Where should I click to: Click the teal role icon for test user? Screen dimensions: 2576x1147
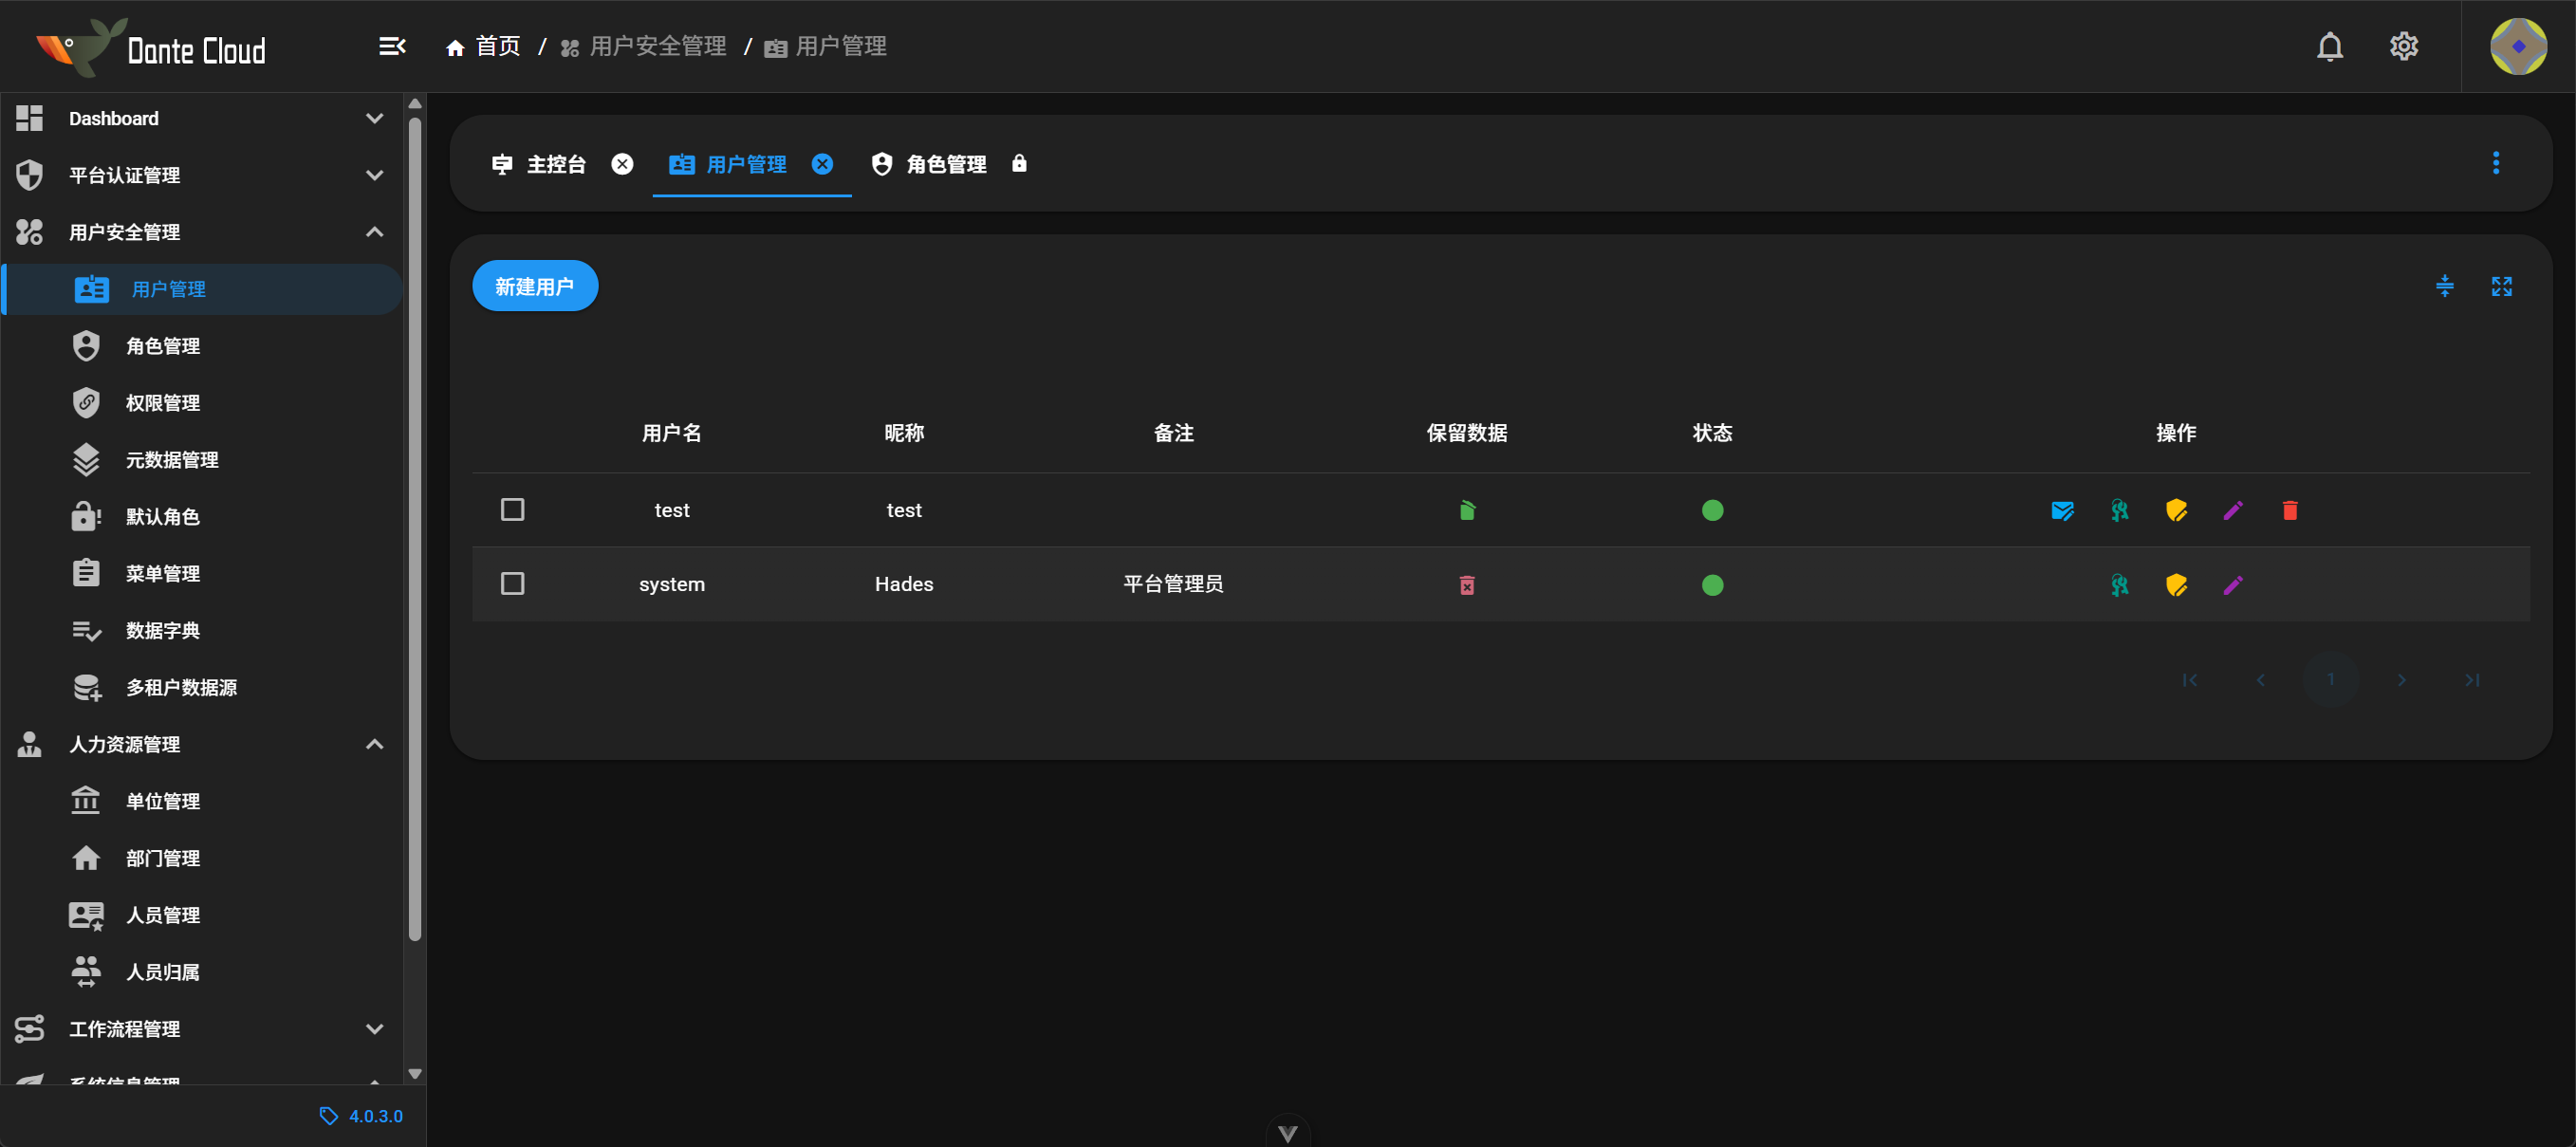pos(2118,511)
